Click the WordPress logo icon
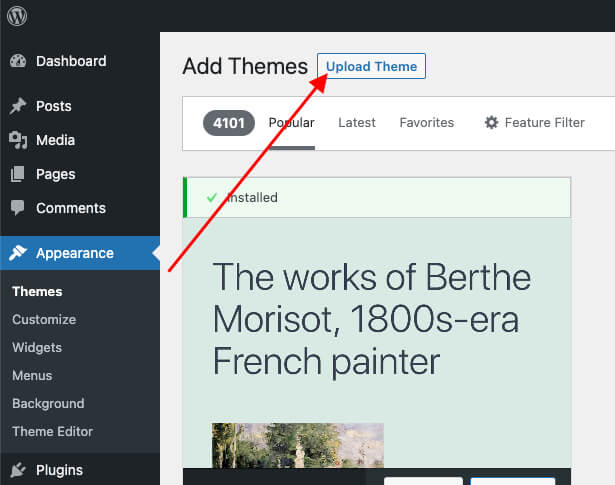The height and width of the screenshot is (485, 615). [17, 16]
